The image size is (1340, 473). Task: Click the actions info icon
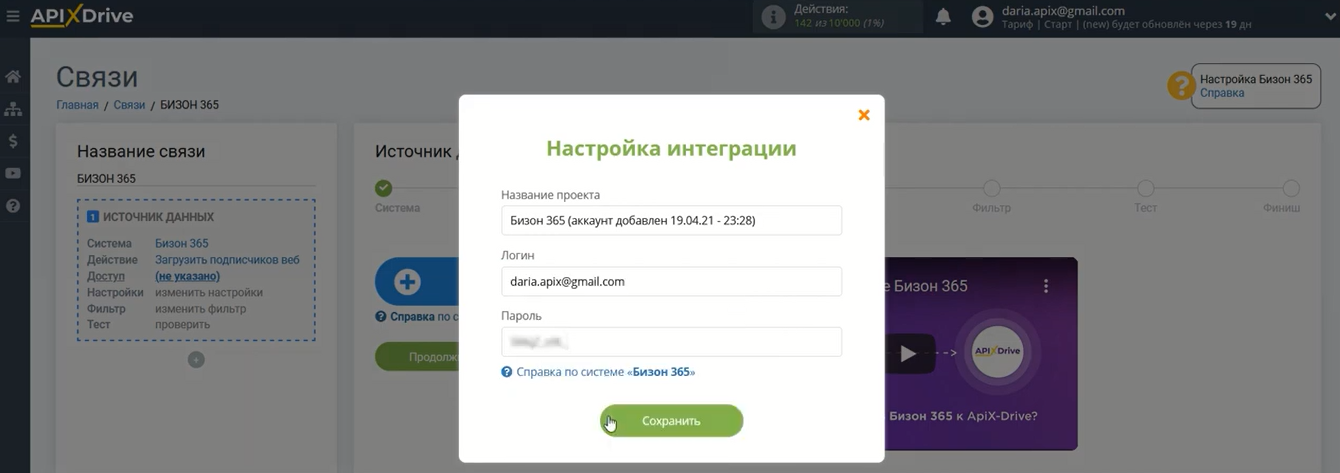pyautogui.click(x=773, y=17)
